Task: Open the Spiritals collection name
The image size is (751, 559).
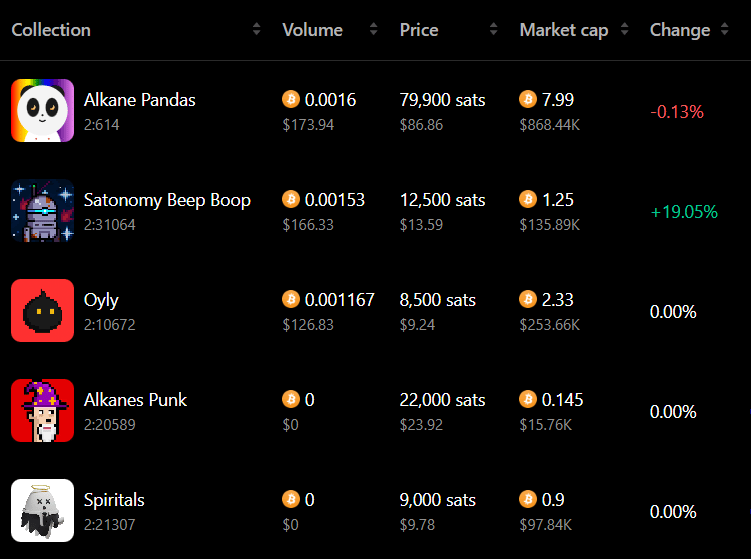Action: 114,500
